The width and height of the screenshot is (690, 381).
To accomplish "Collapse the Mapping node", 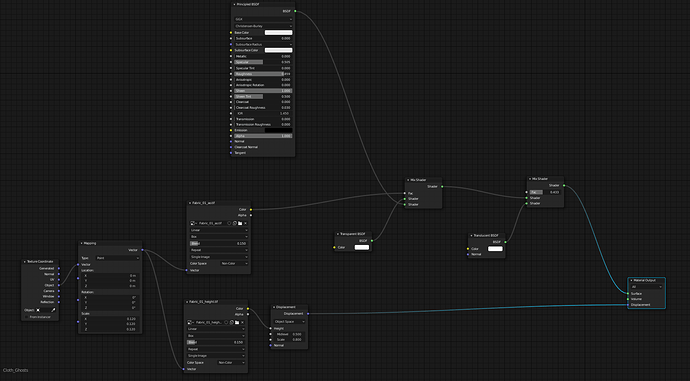I will [x=82, y=243].
